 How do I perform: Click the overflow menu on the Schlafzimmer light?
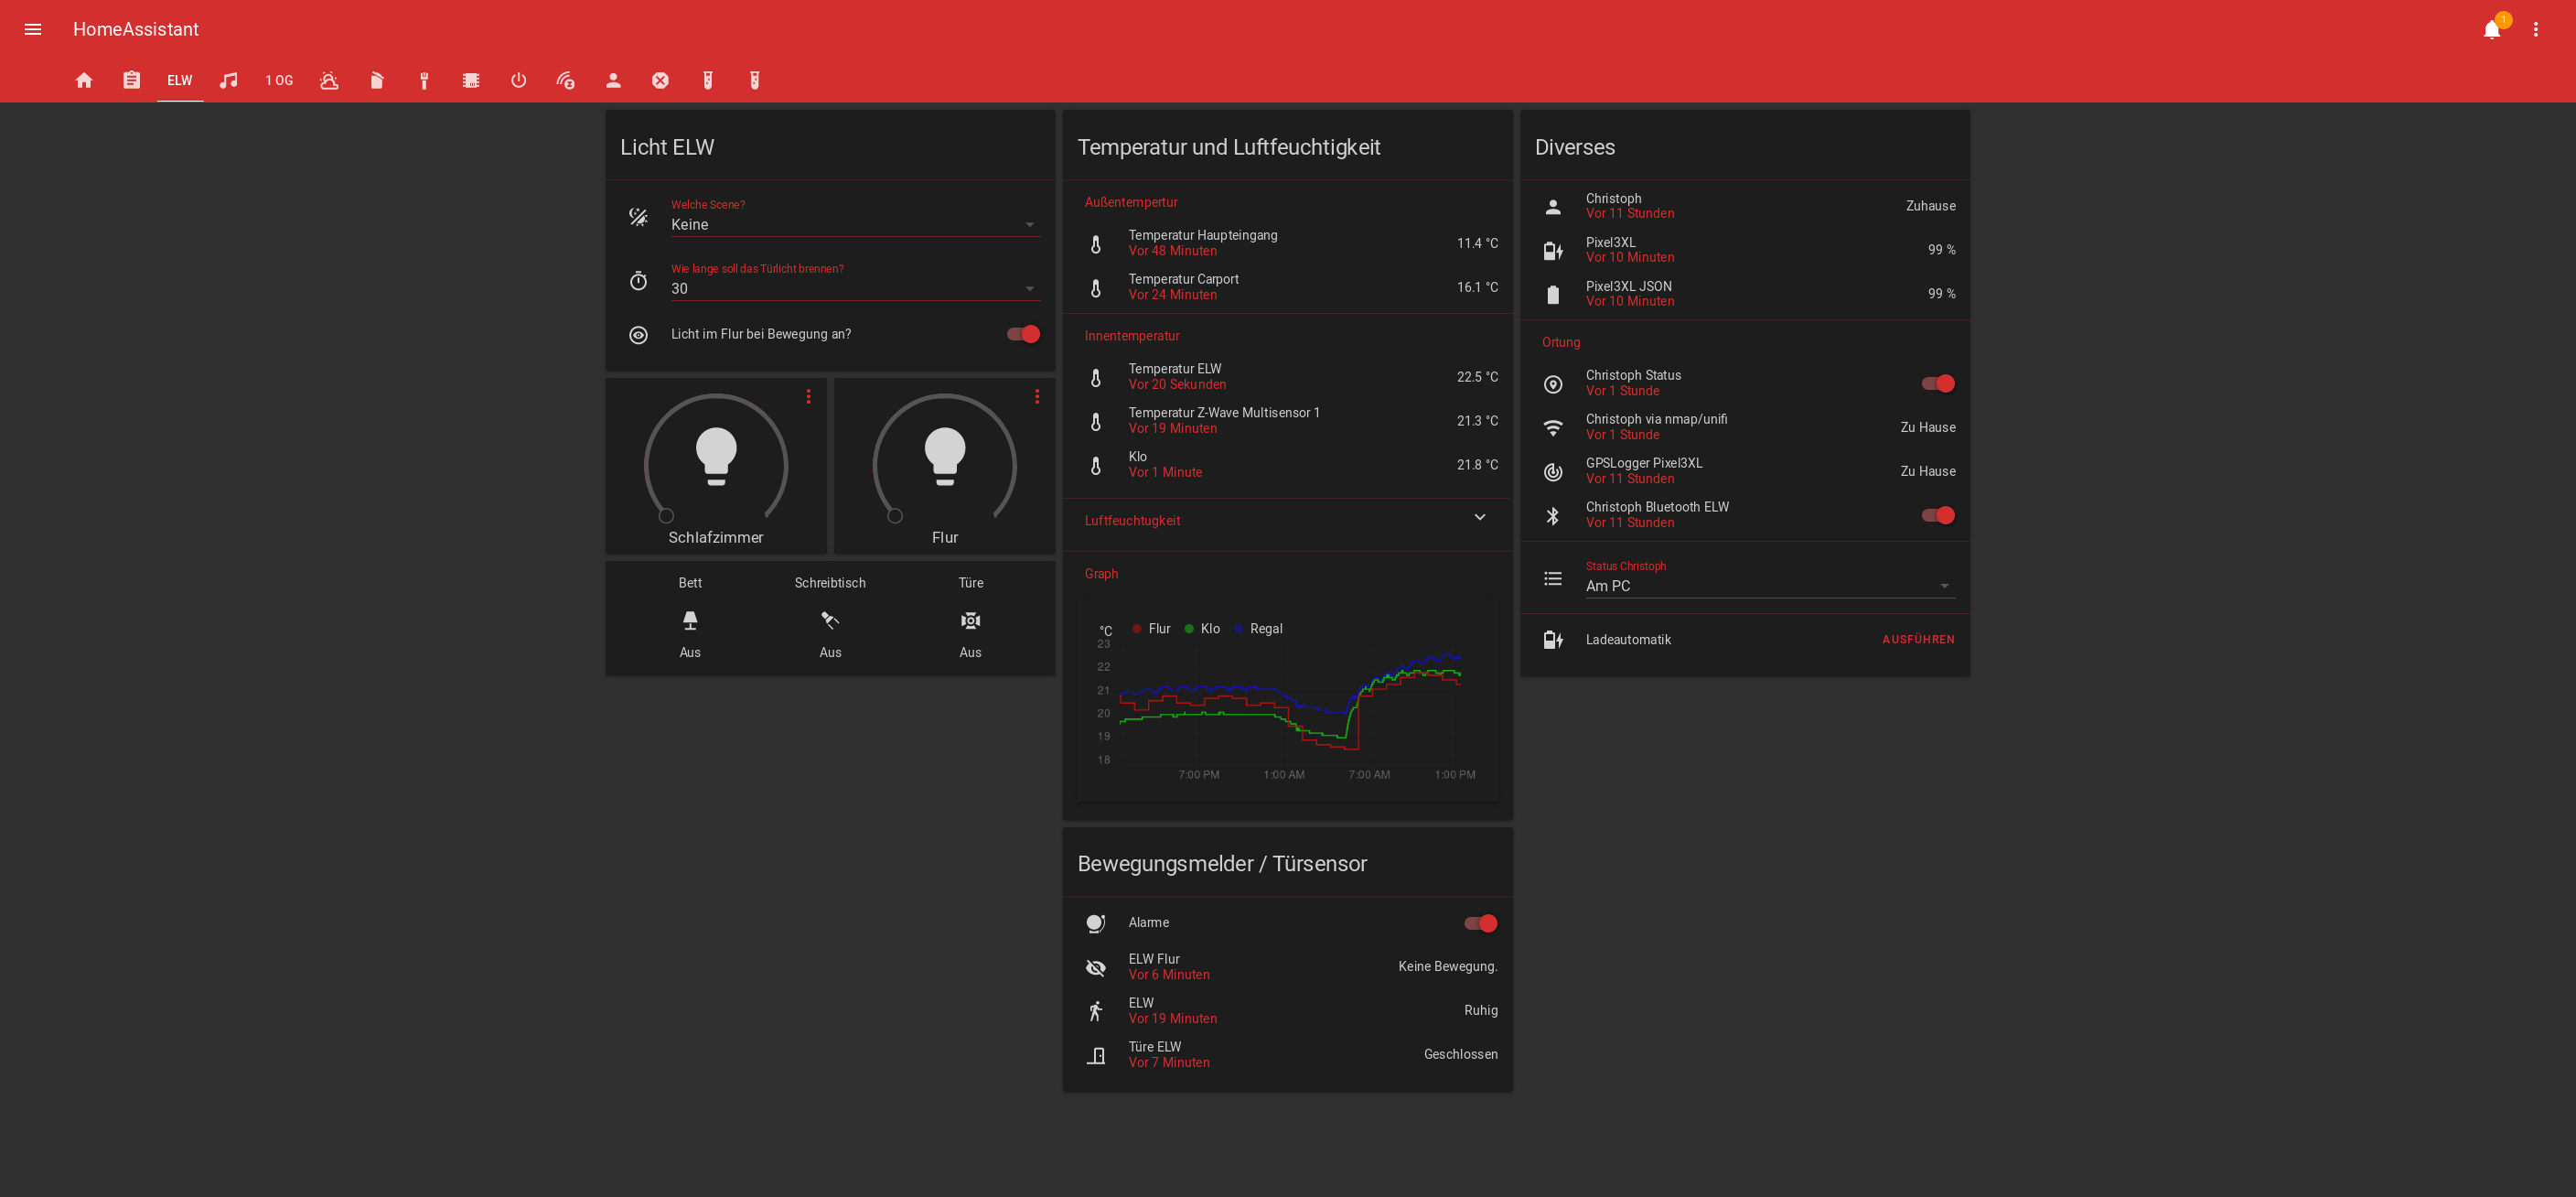coord(809,396)
